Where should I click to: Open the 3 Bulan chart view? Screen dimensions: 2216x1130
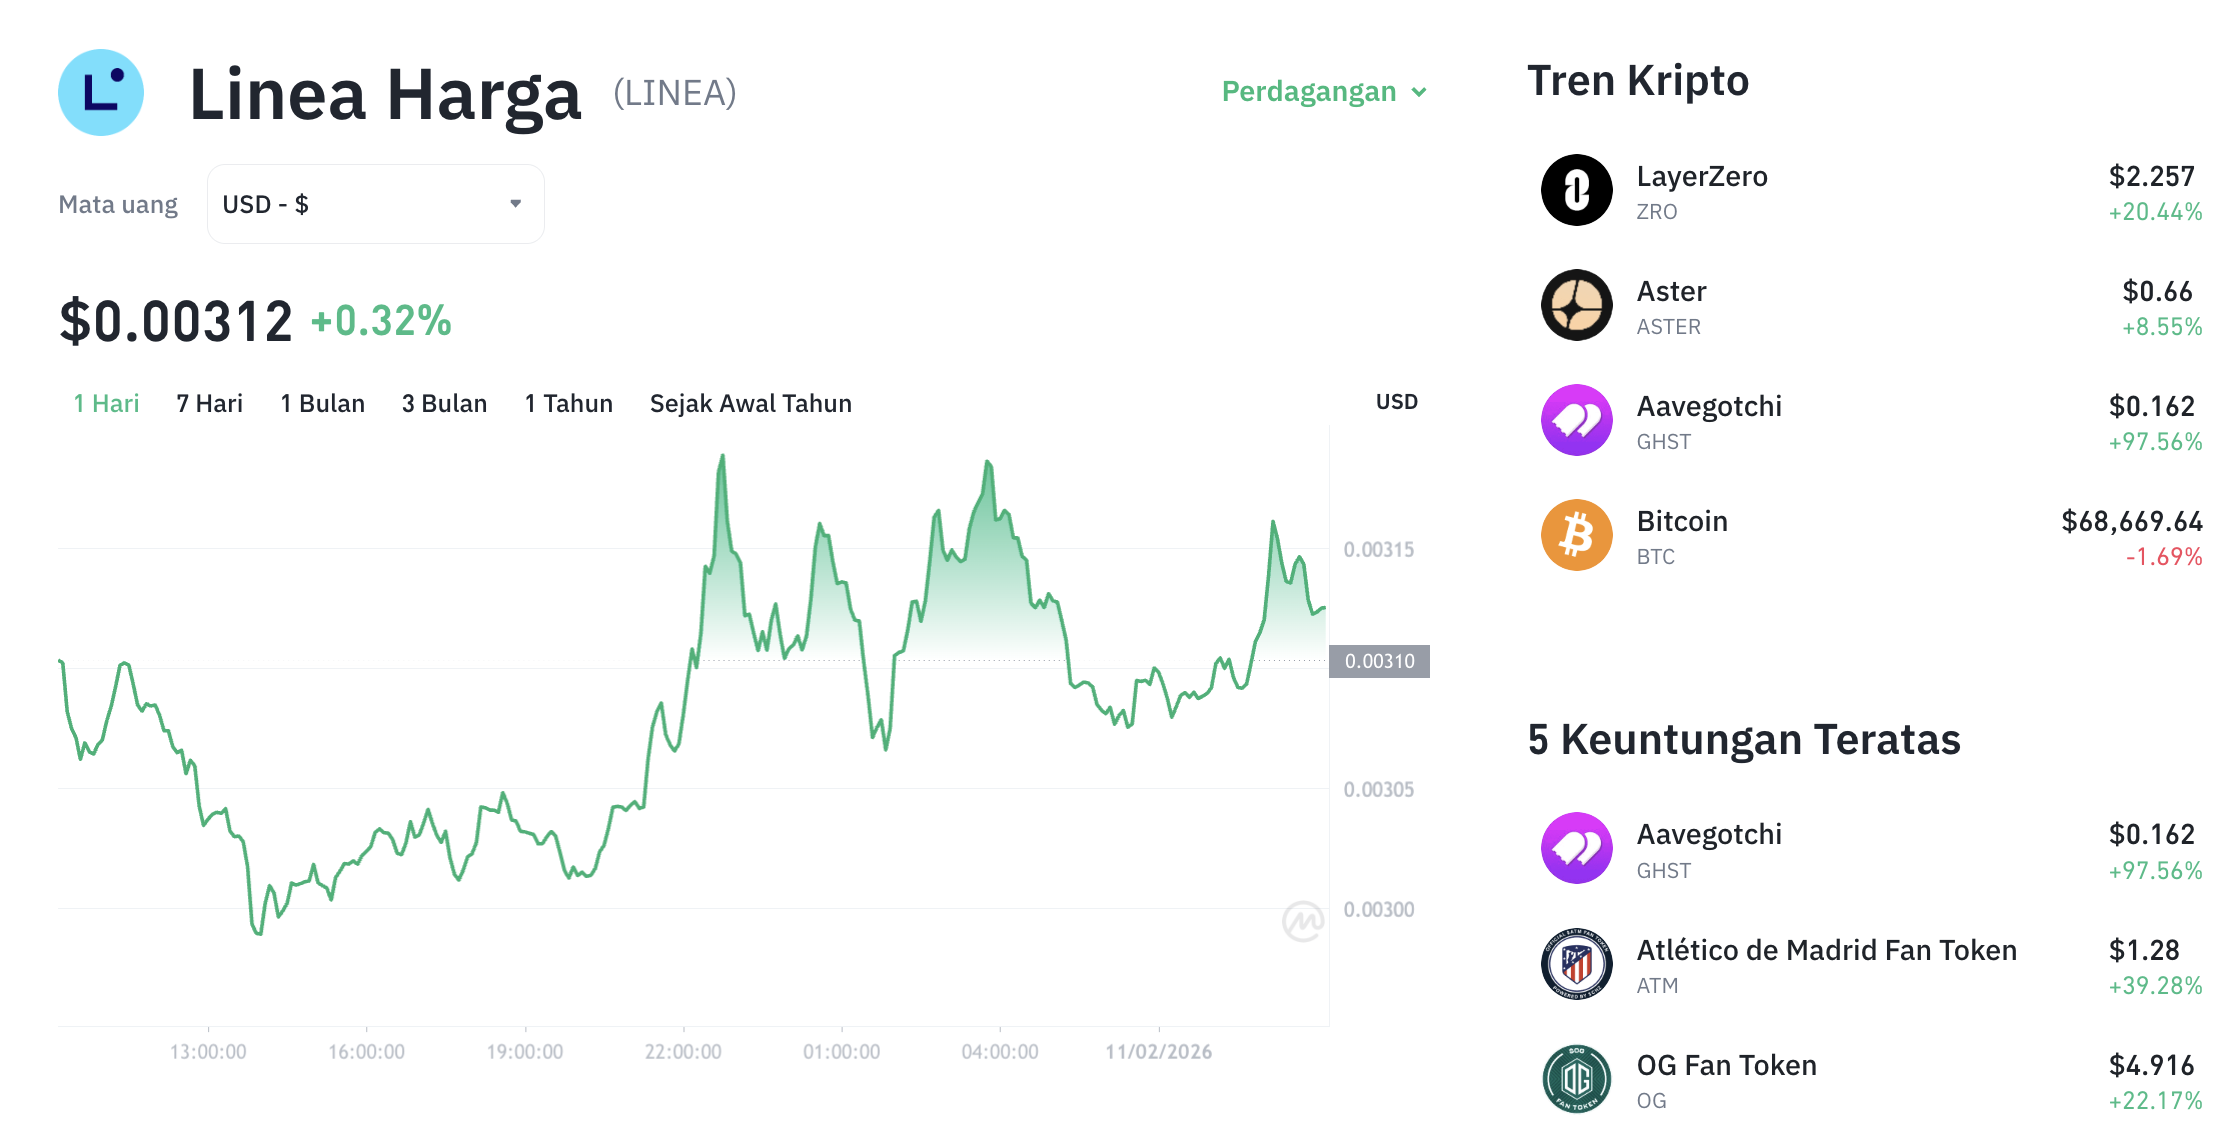click(444, 403)
